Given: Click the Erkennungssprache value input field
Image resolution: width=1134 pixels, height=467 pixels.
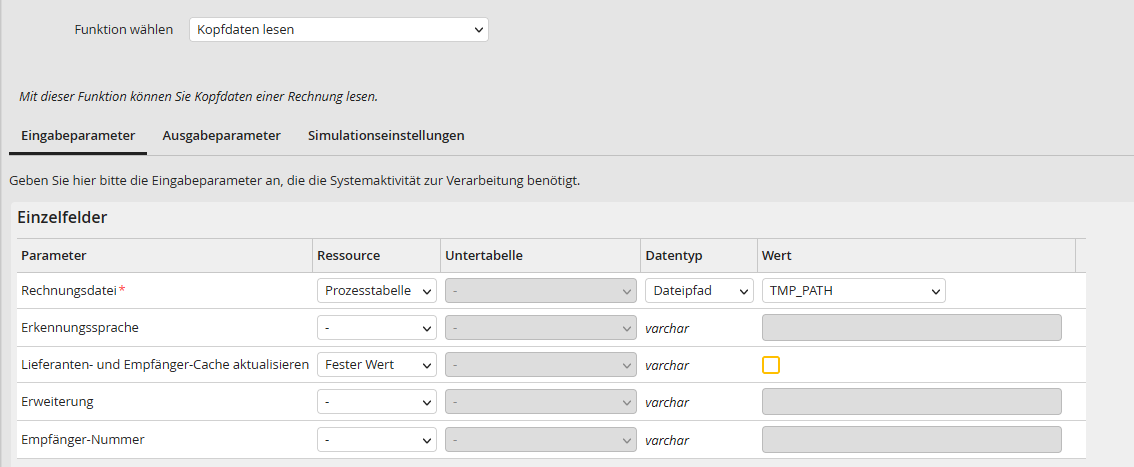Looking at the screenshot, I should (x=911, y=328).
